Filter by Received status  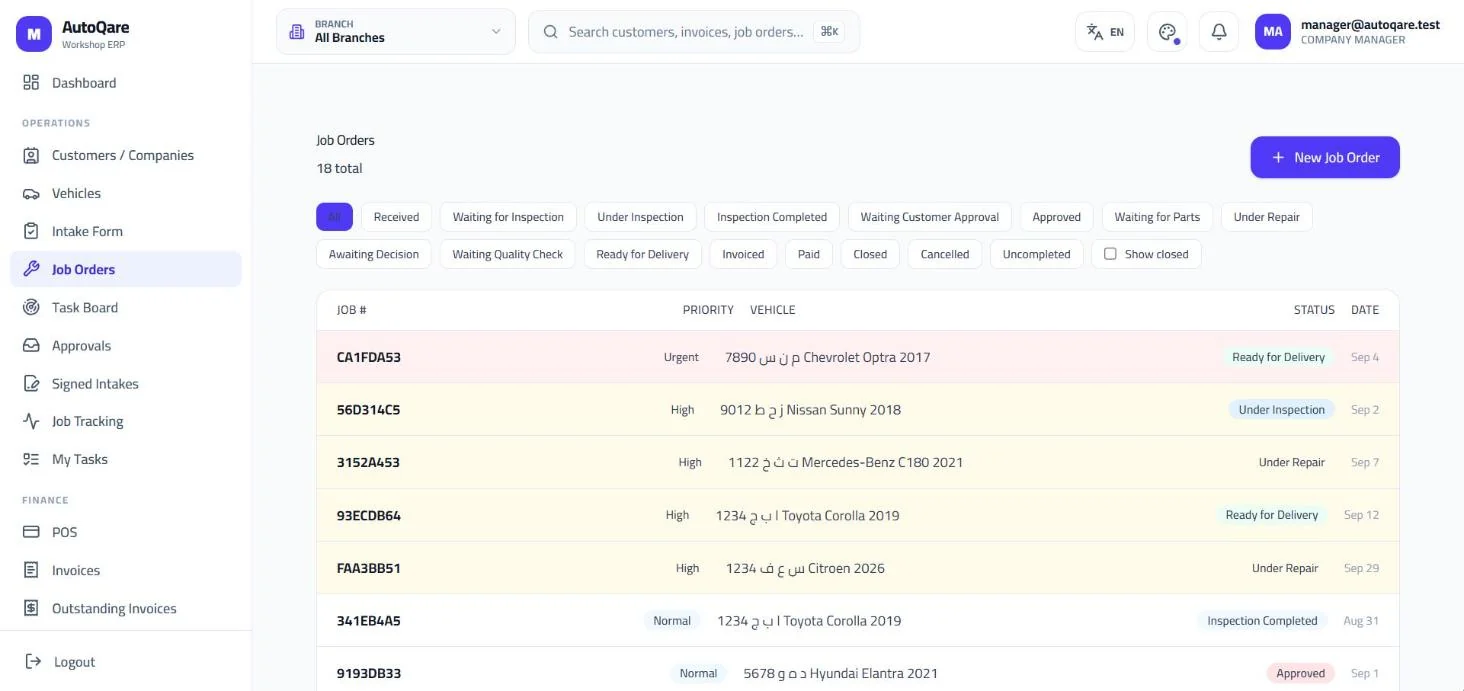[x=396, y=217]
